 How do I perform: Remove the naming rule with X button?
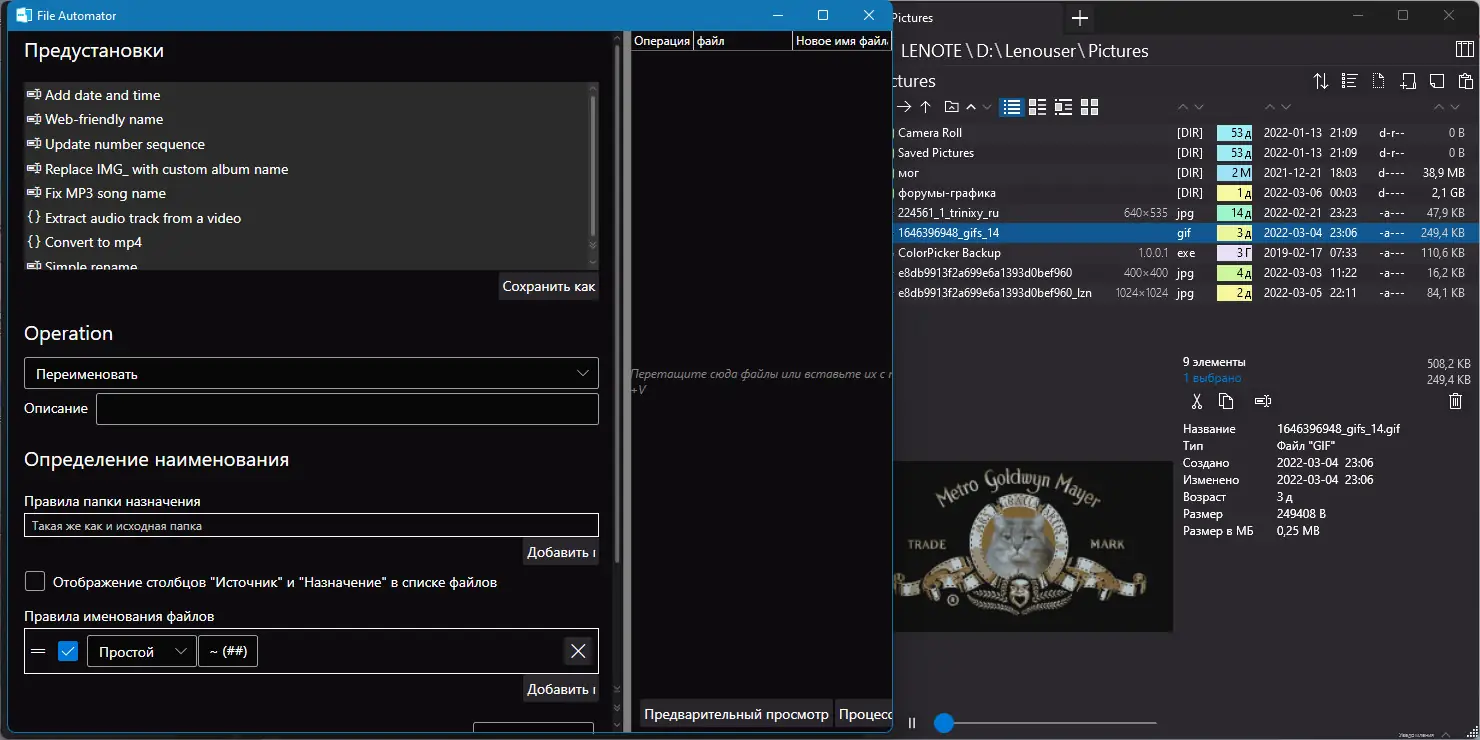tap(578, 651)
